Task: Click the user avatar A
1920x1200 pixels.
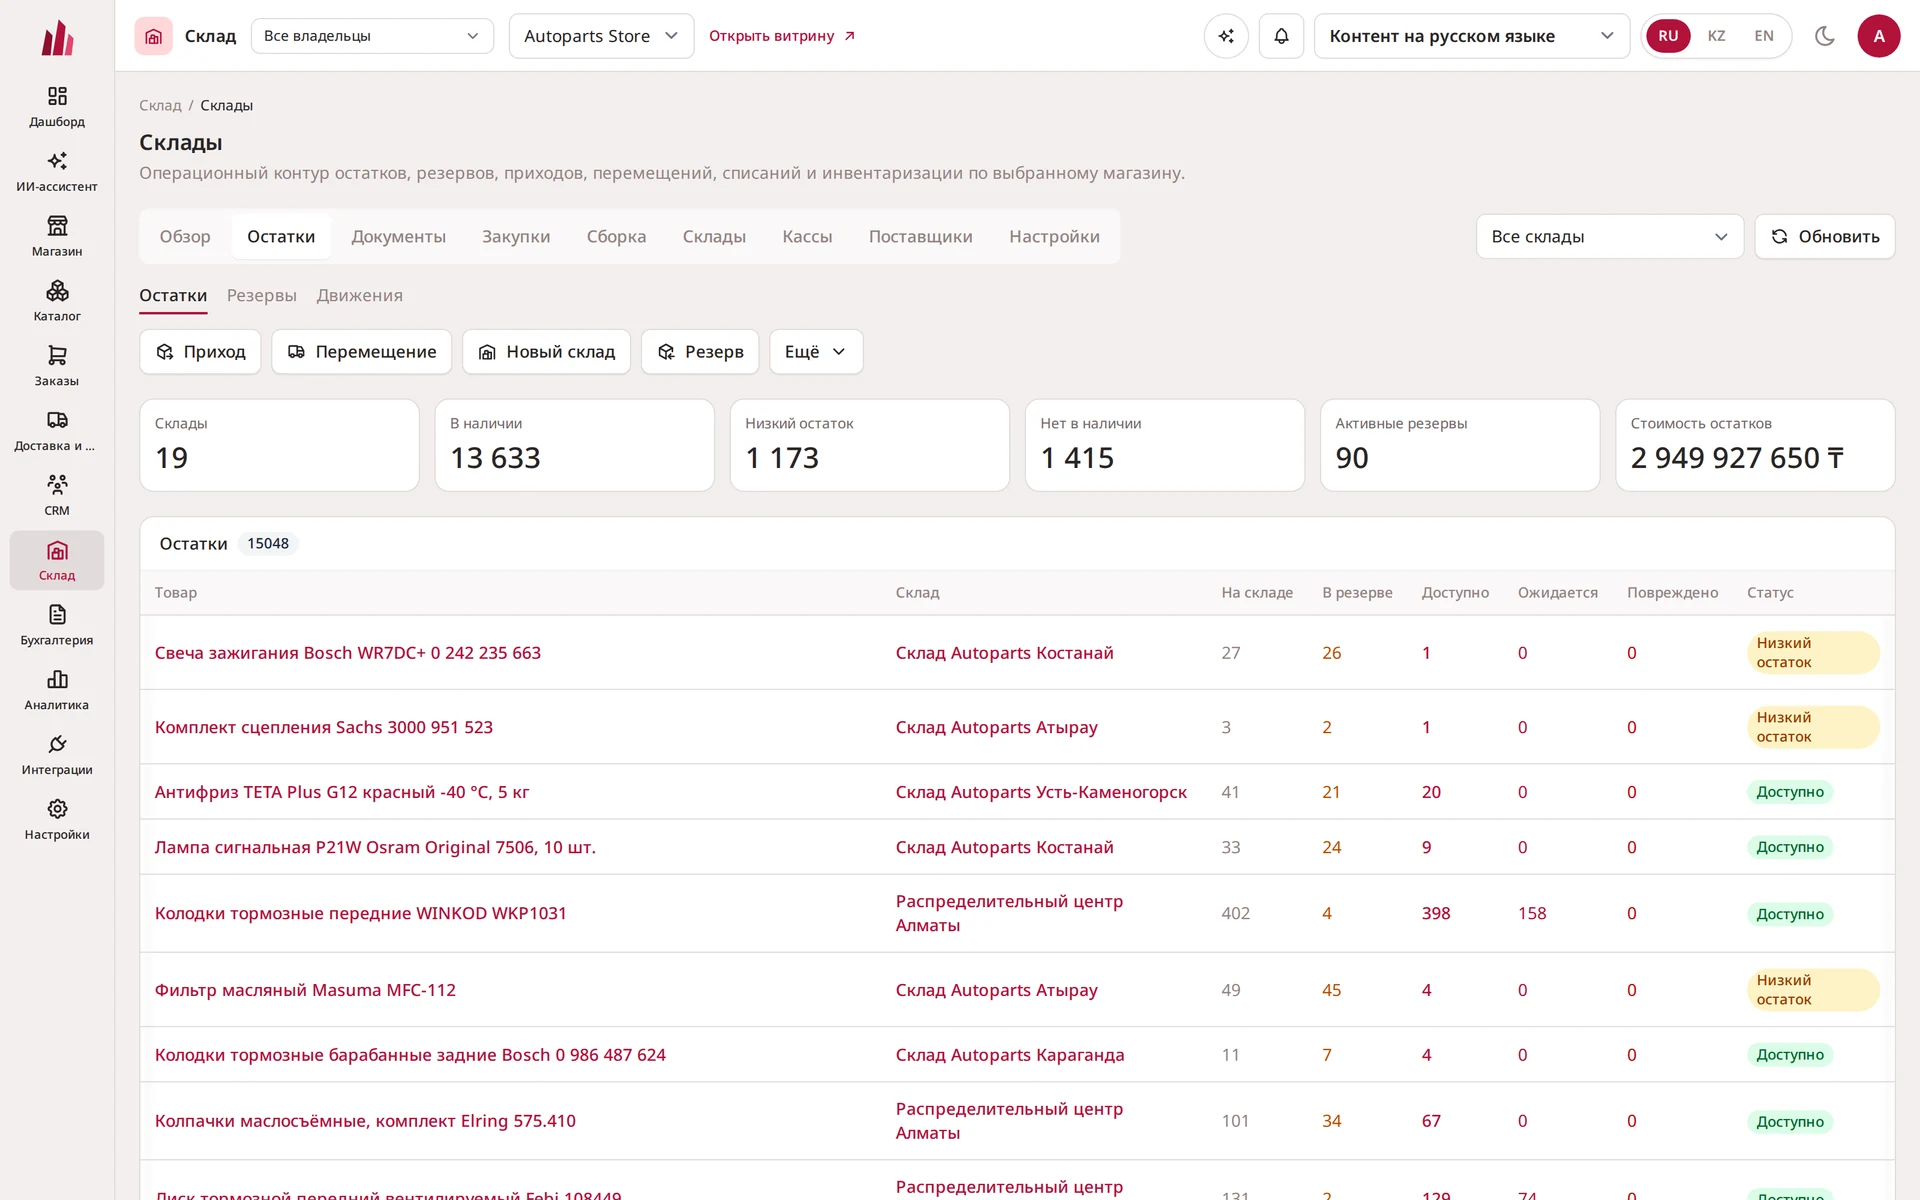Action: [x=1878, y=36]
